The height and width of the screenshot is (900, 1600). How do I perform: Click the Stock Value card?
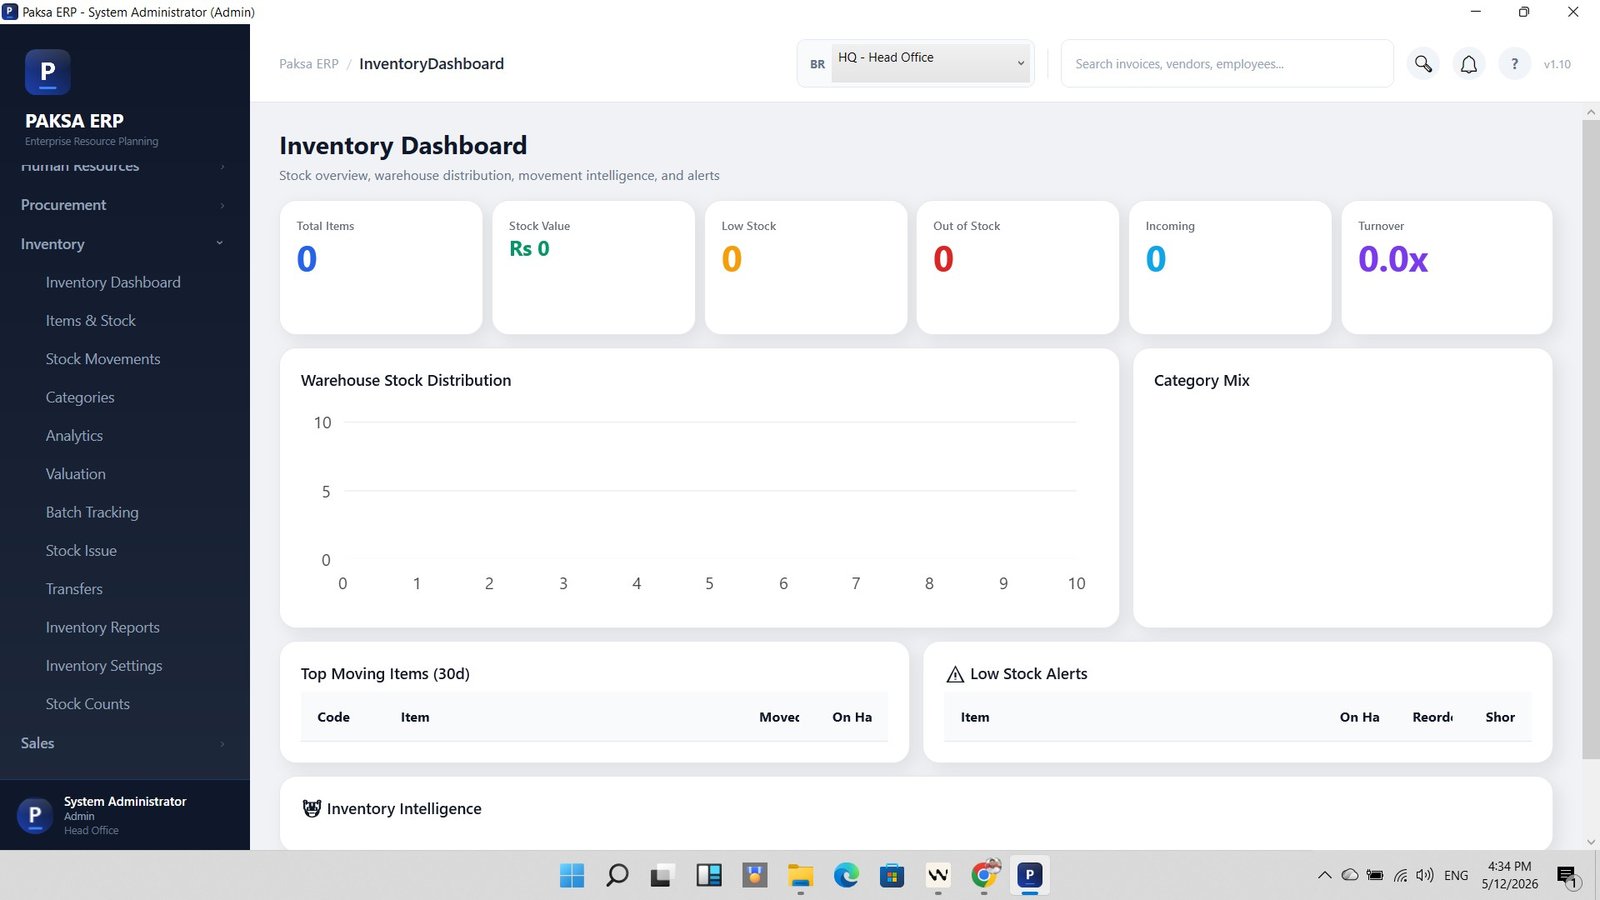(593, 268)
